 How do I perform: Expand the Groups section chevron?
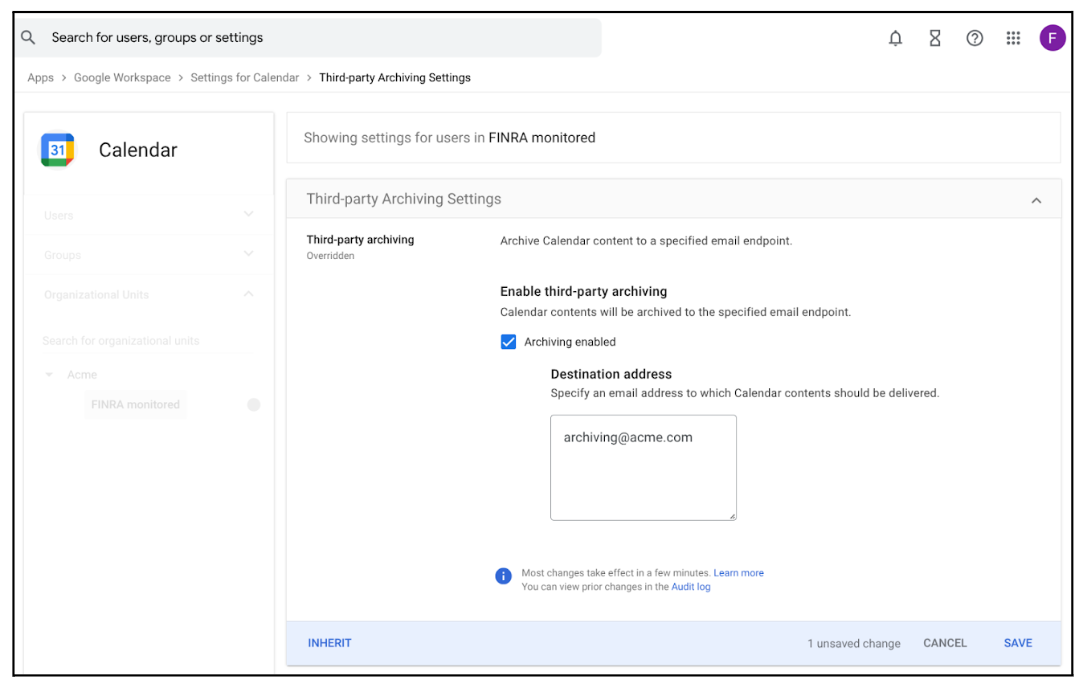click(x=248, y=254)
